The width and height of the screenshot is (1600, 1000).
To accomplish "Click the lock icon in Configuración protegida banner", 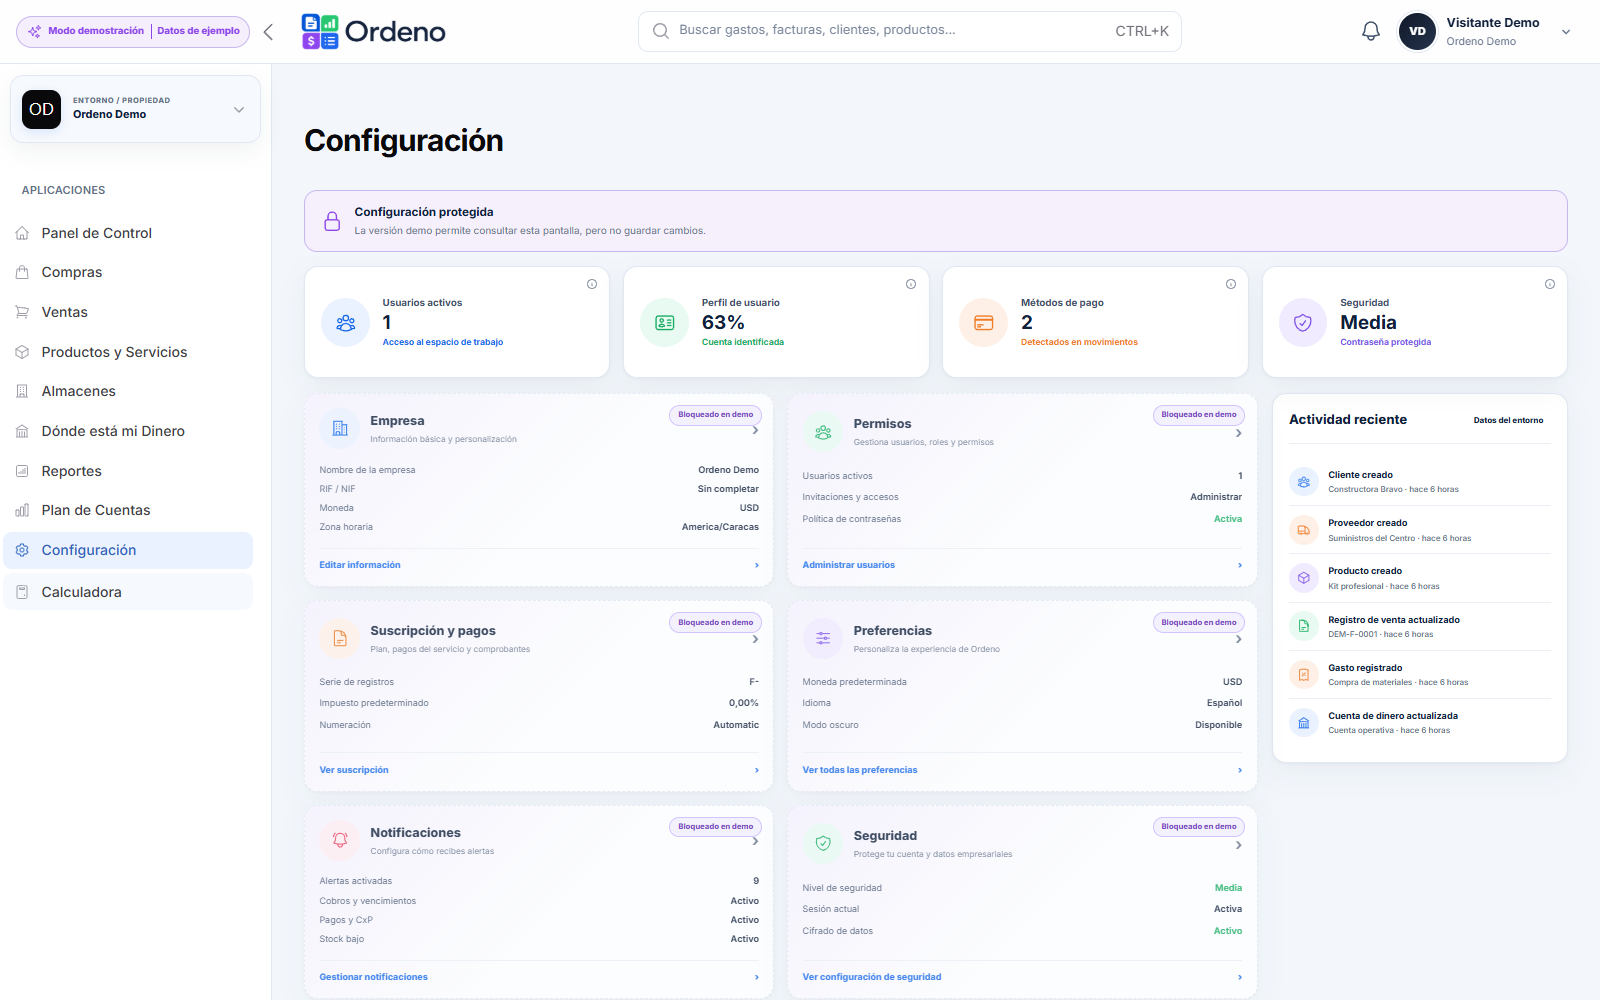I will (332, 221).
